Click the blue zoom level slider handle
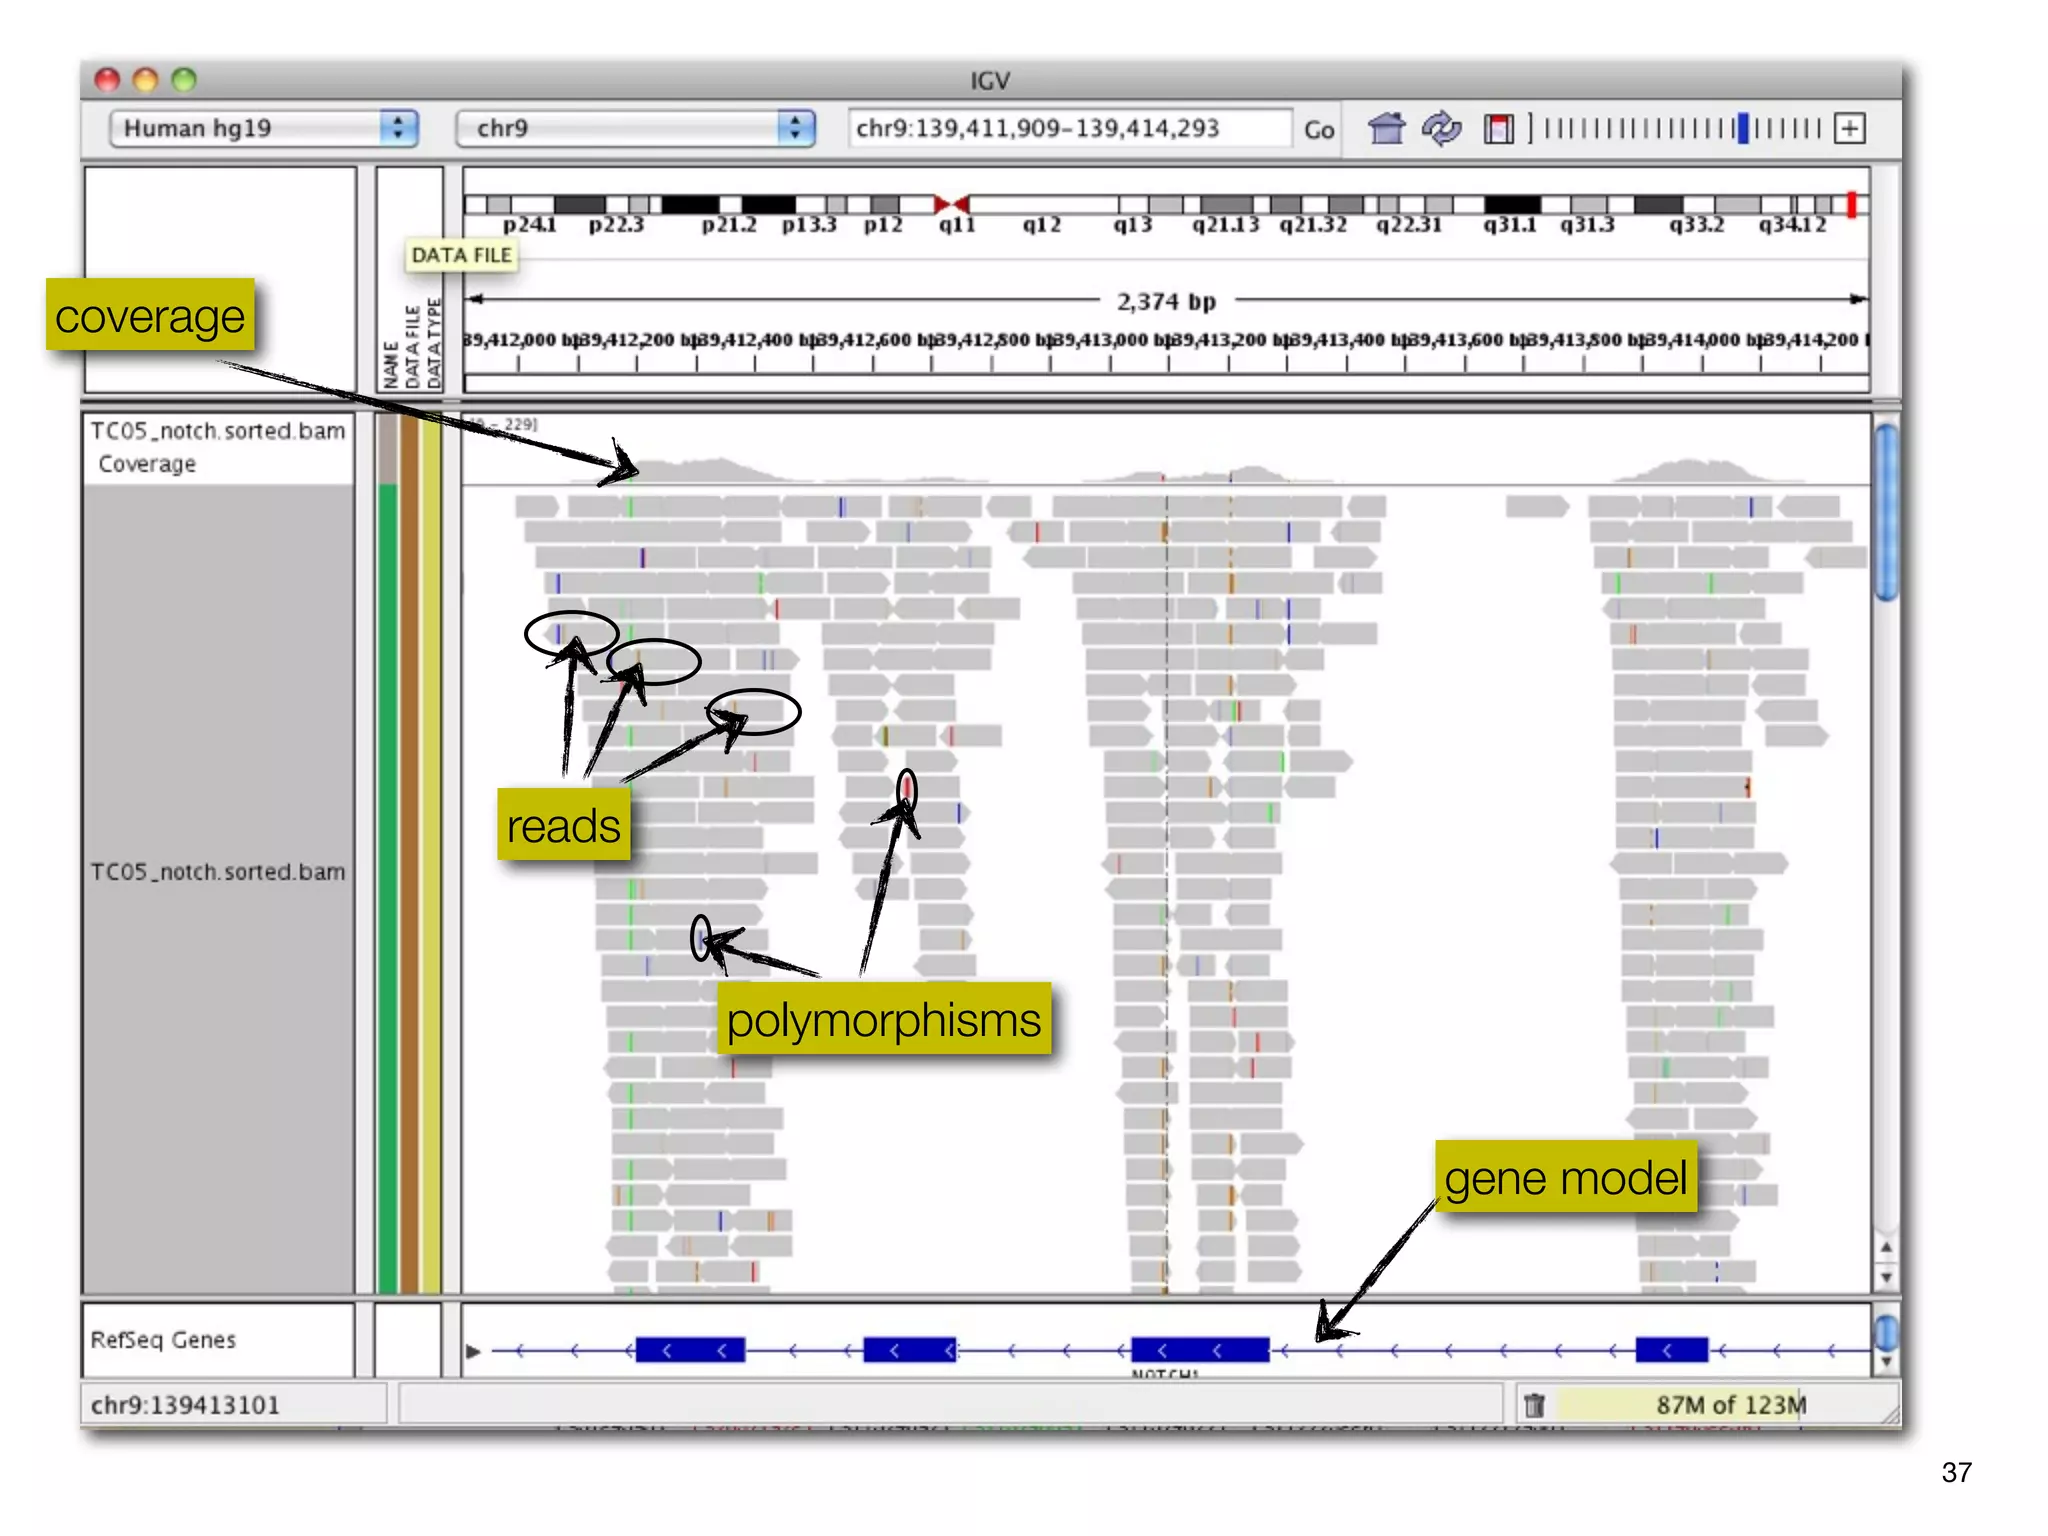This screenshot has height=1536, width=2048. [x=1743, y=129]
